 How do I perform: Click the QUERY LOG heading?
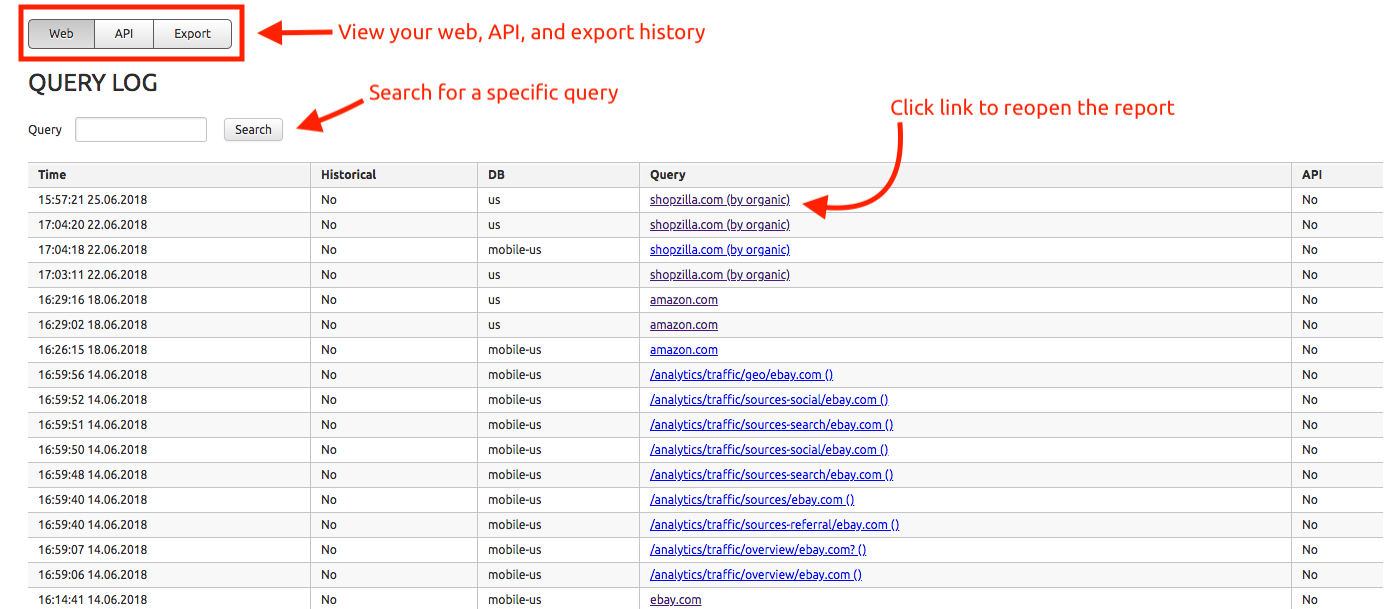pos(93,83)
